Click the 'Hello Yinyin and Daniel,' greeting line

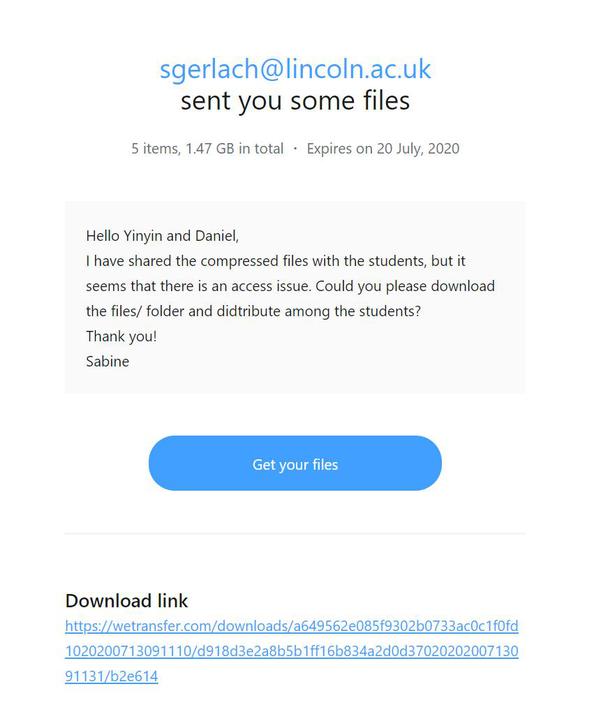pyautogui.click(x=162, y=236)
